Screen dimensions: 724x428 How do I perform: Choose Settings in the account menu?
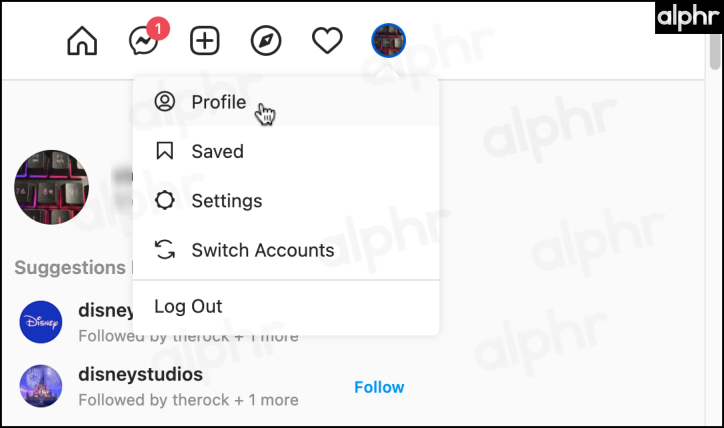(286, 200)
